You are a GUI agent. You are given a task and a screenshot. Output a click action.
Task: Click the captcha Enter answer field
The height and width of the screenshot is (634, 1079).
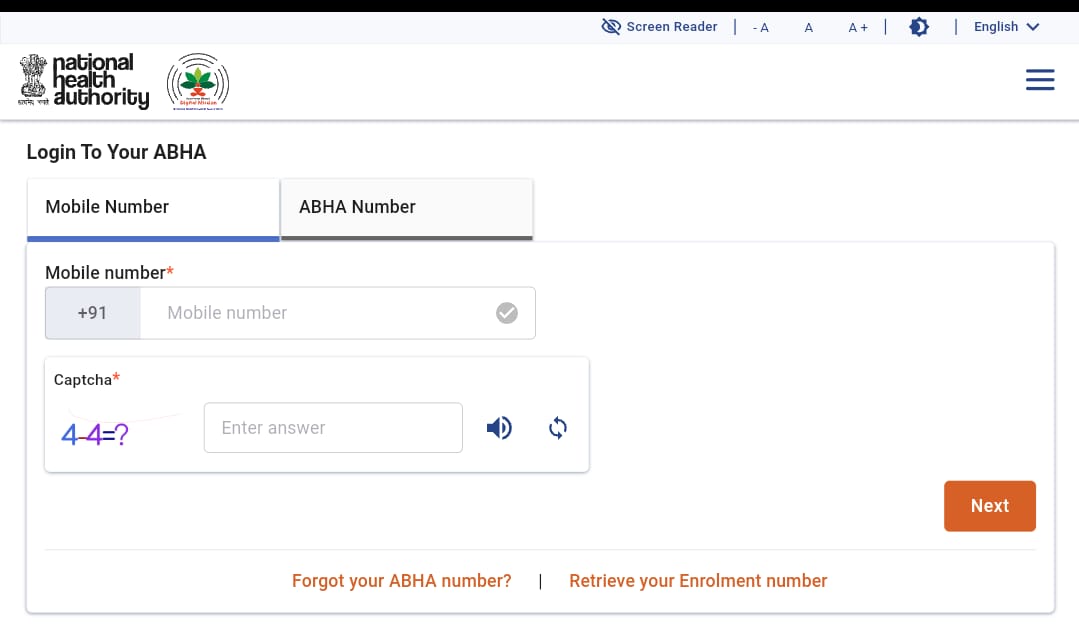pyautogui.click(x=333, y=428)
